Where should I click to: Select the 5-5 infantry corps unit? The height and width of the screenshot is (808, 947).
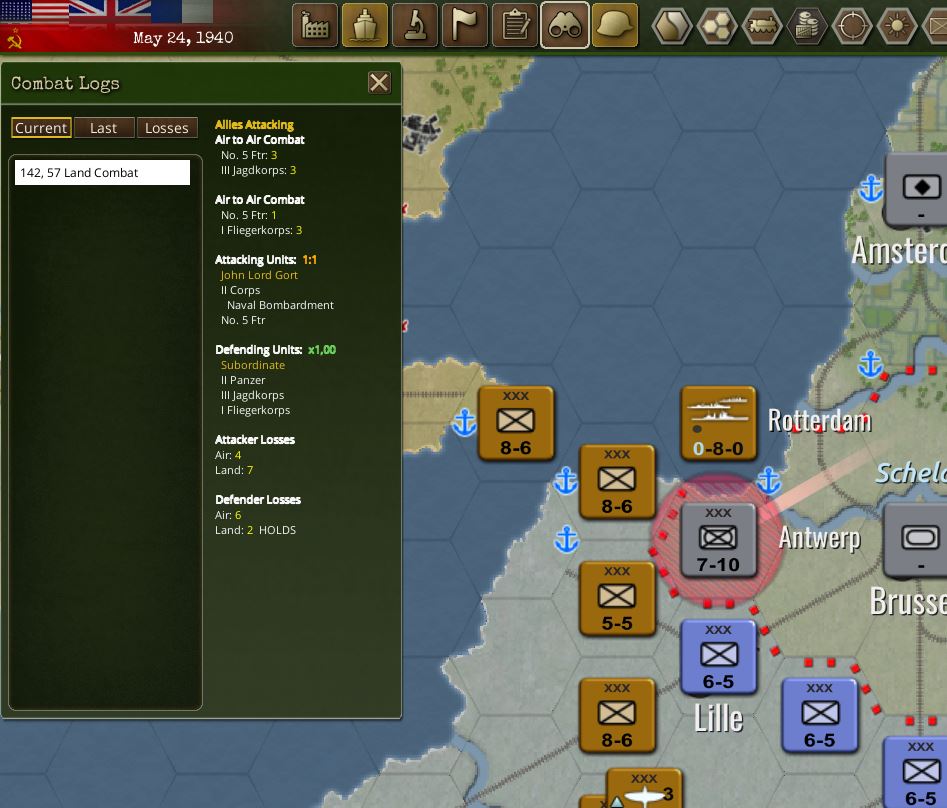(617, 599)
